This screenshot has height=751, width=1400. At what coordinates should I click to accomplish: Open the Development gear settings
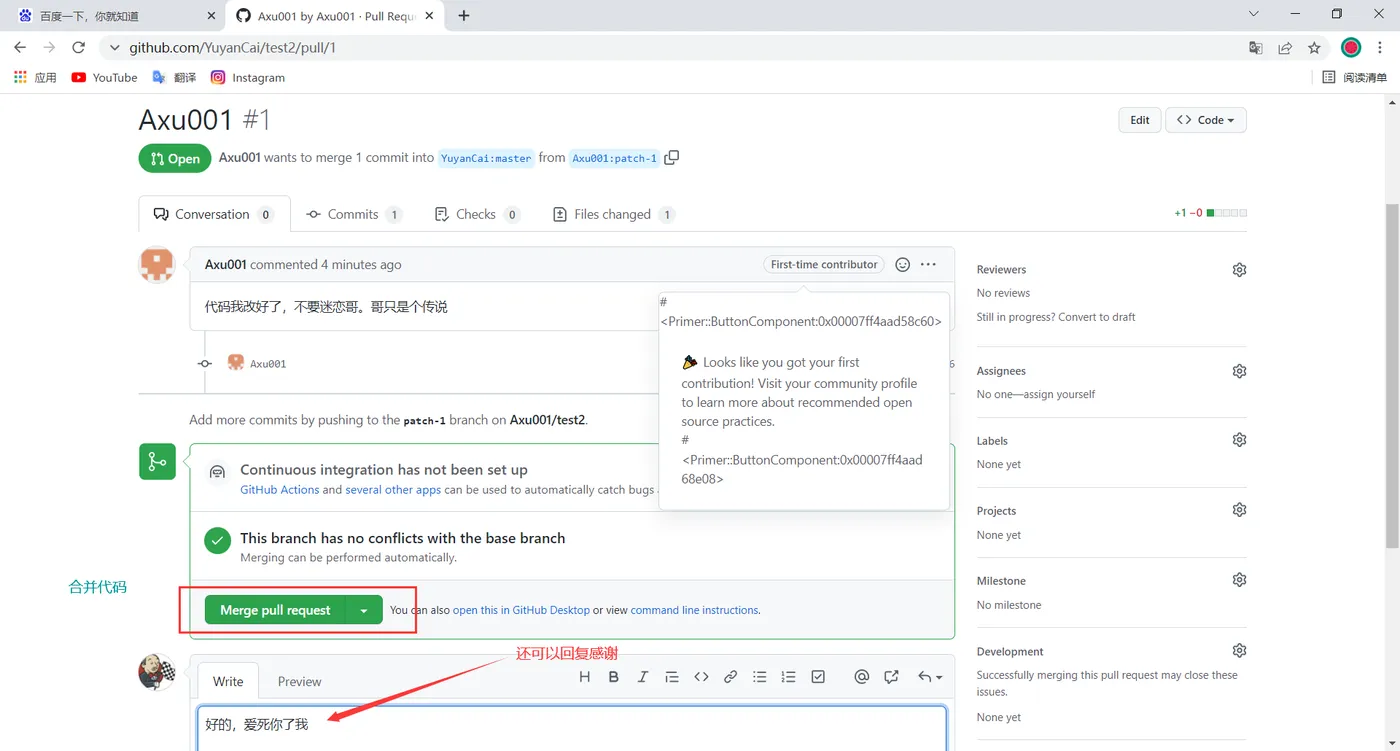point(1240,651)
